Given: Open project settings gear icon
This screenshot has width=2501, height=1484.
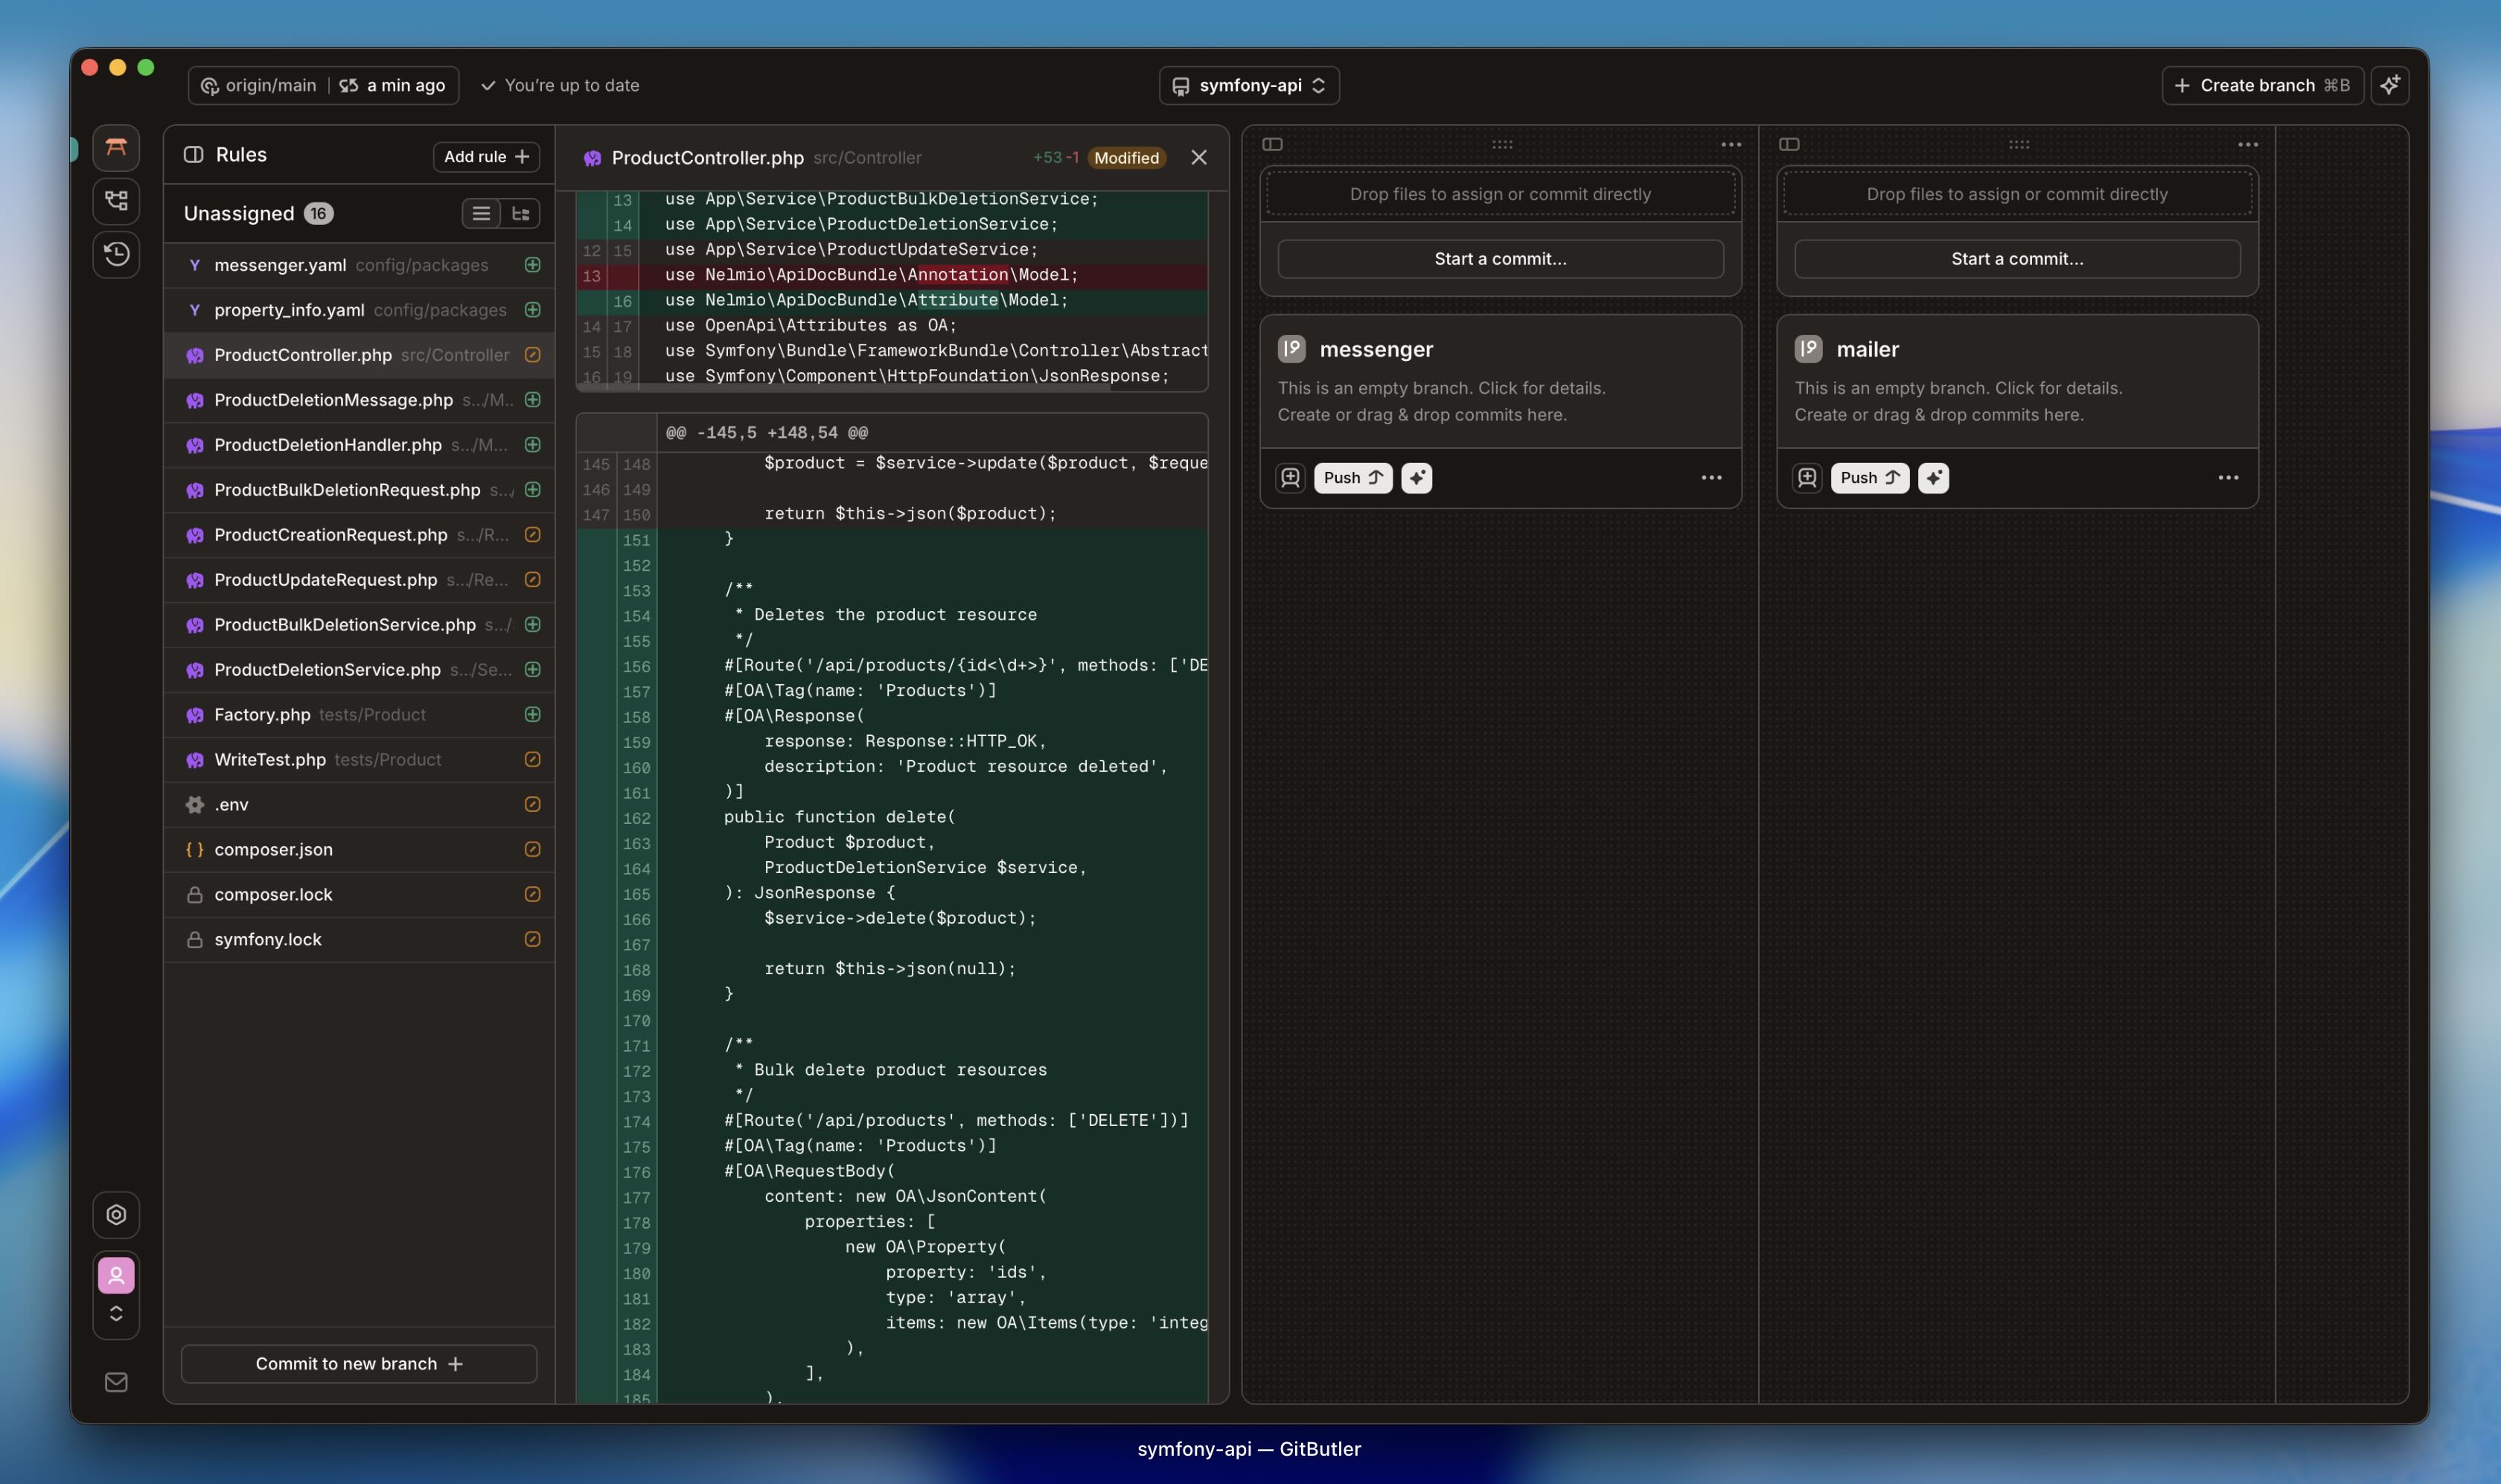Looking at the screenshot, I should point(116,1214).
